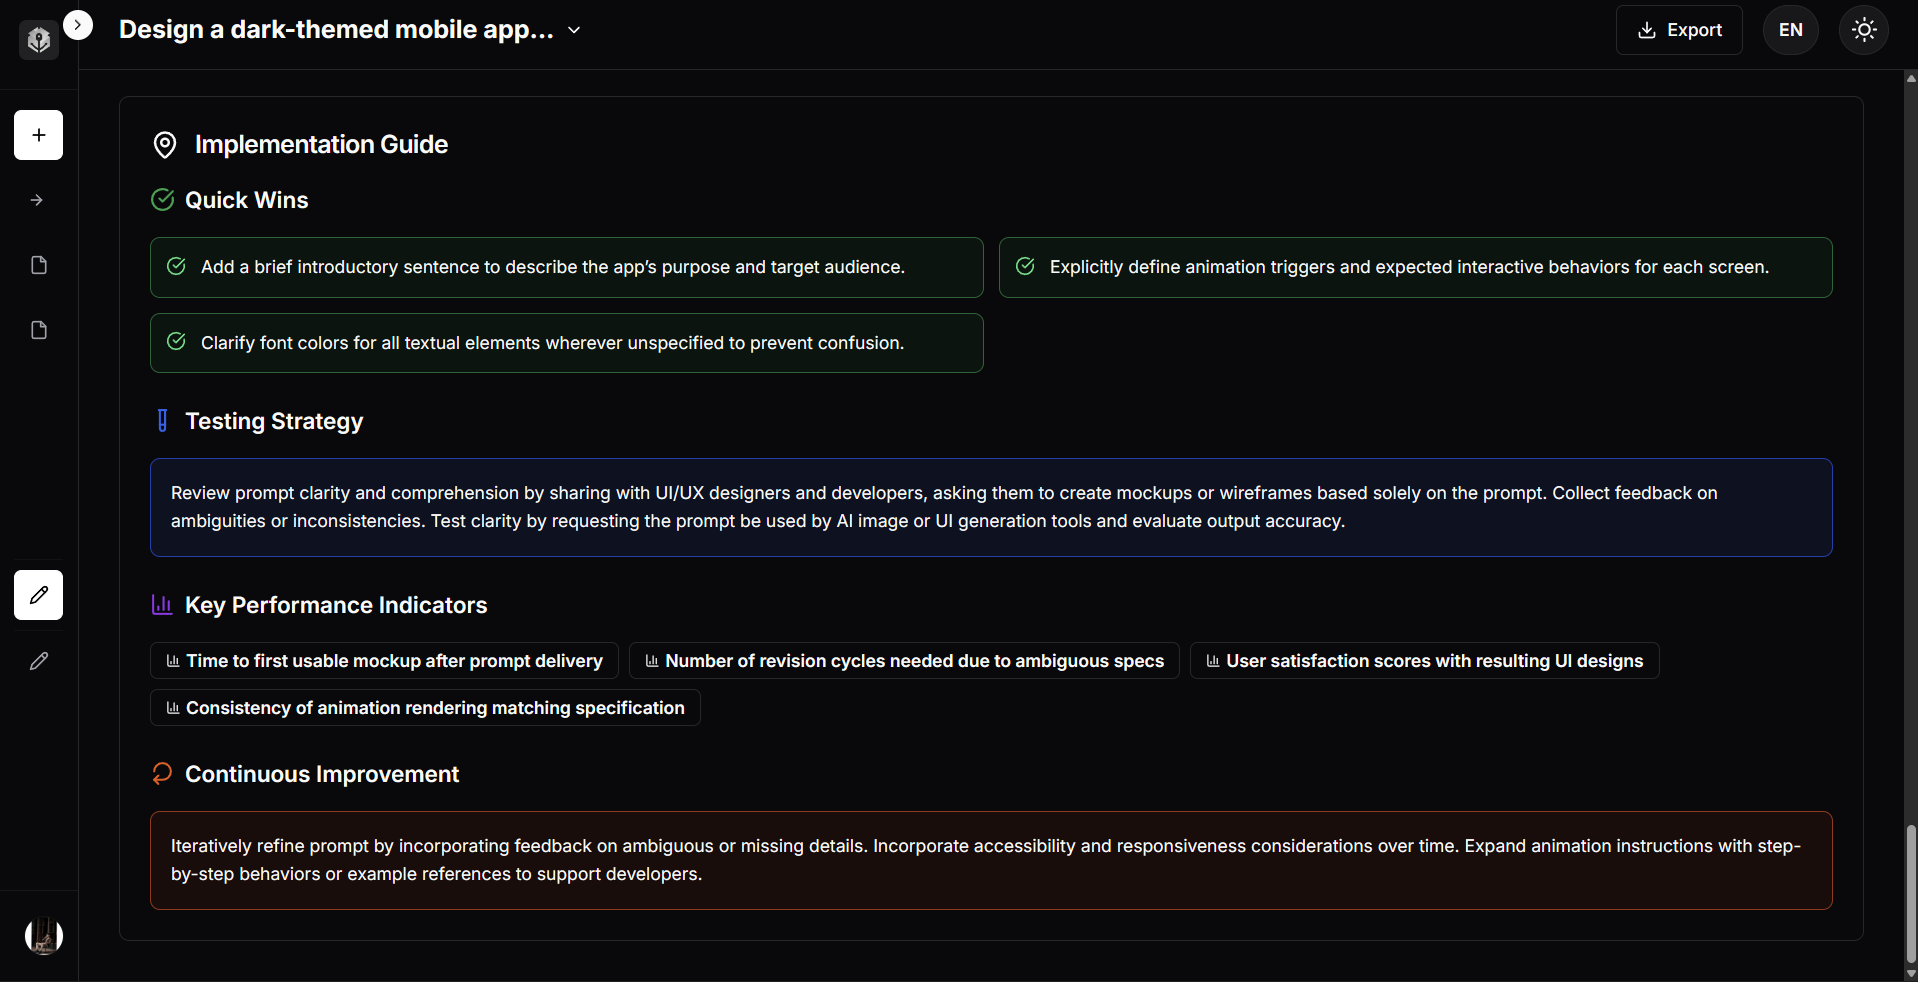The image size is (1918, 982).
Task: Switch language with the EN button
Action: 1790,30
